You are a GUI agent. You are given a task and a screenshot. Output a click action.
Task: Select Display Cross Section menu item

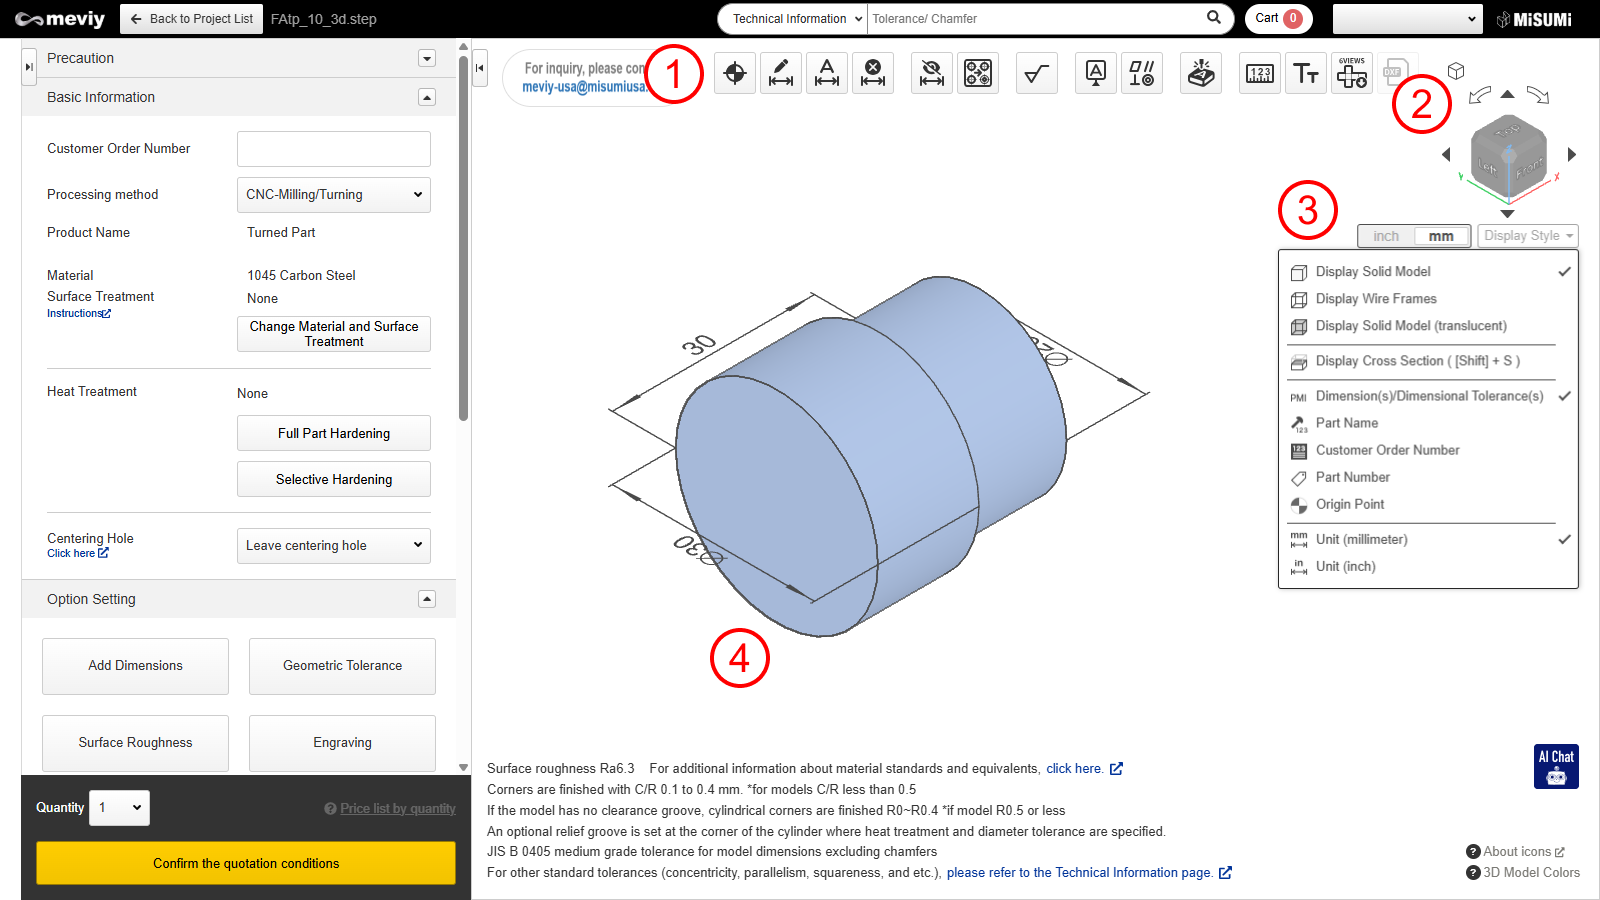click(x=1417, y=361)
